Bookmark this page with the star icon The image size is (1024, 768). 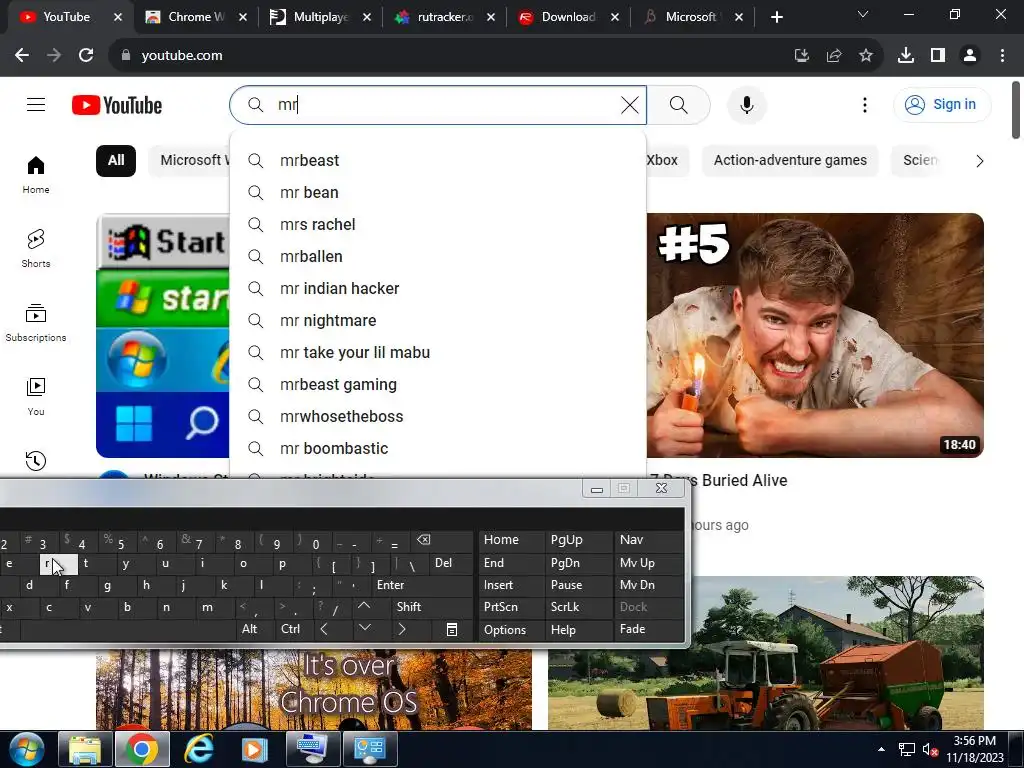(866, 56)
